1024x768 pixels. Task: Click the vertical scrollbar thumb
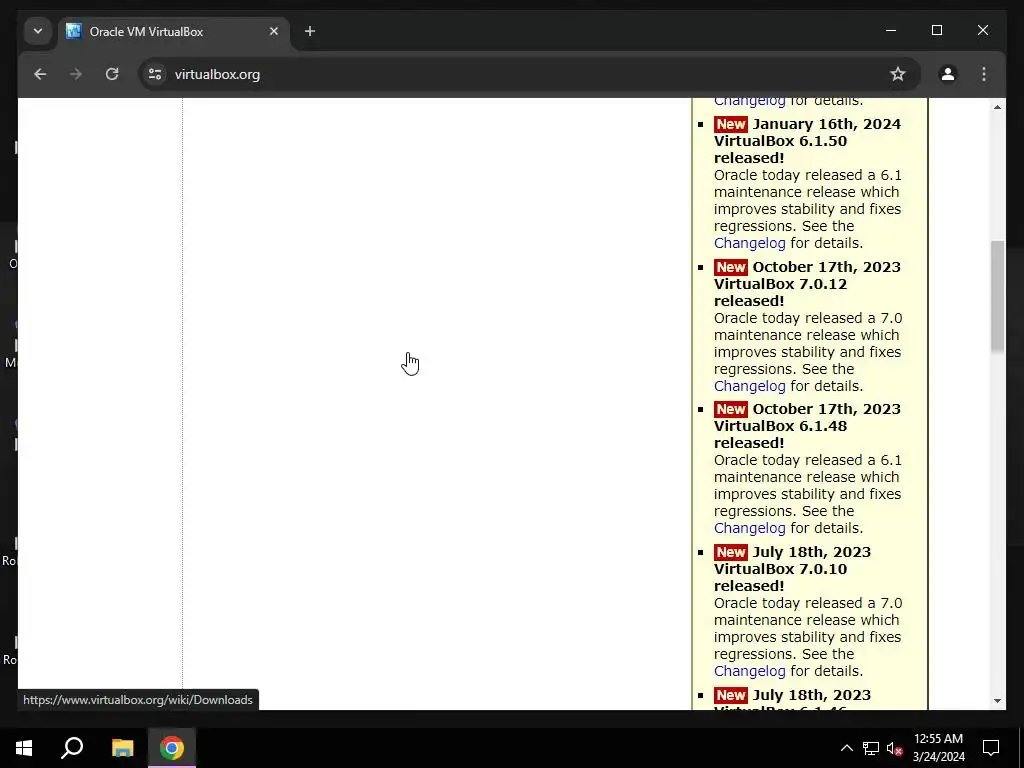[997, 297]
